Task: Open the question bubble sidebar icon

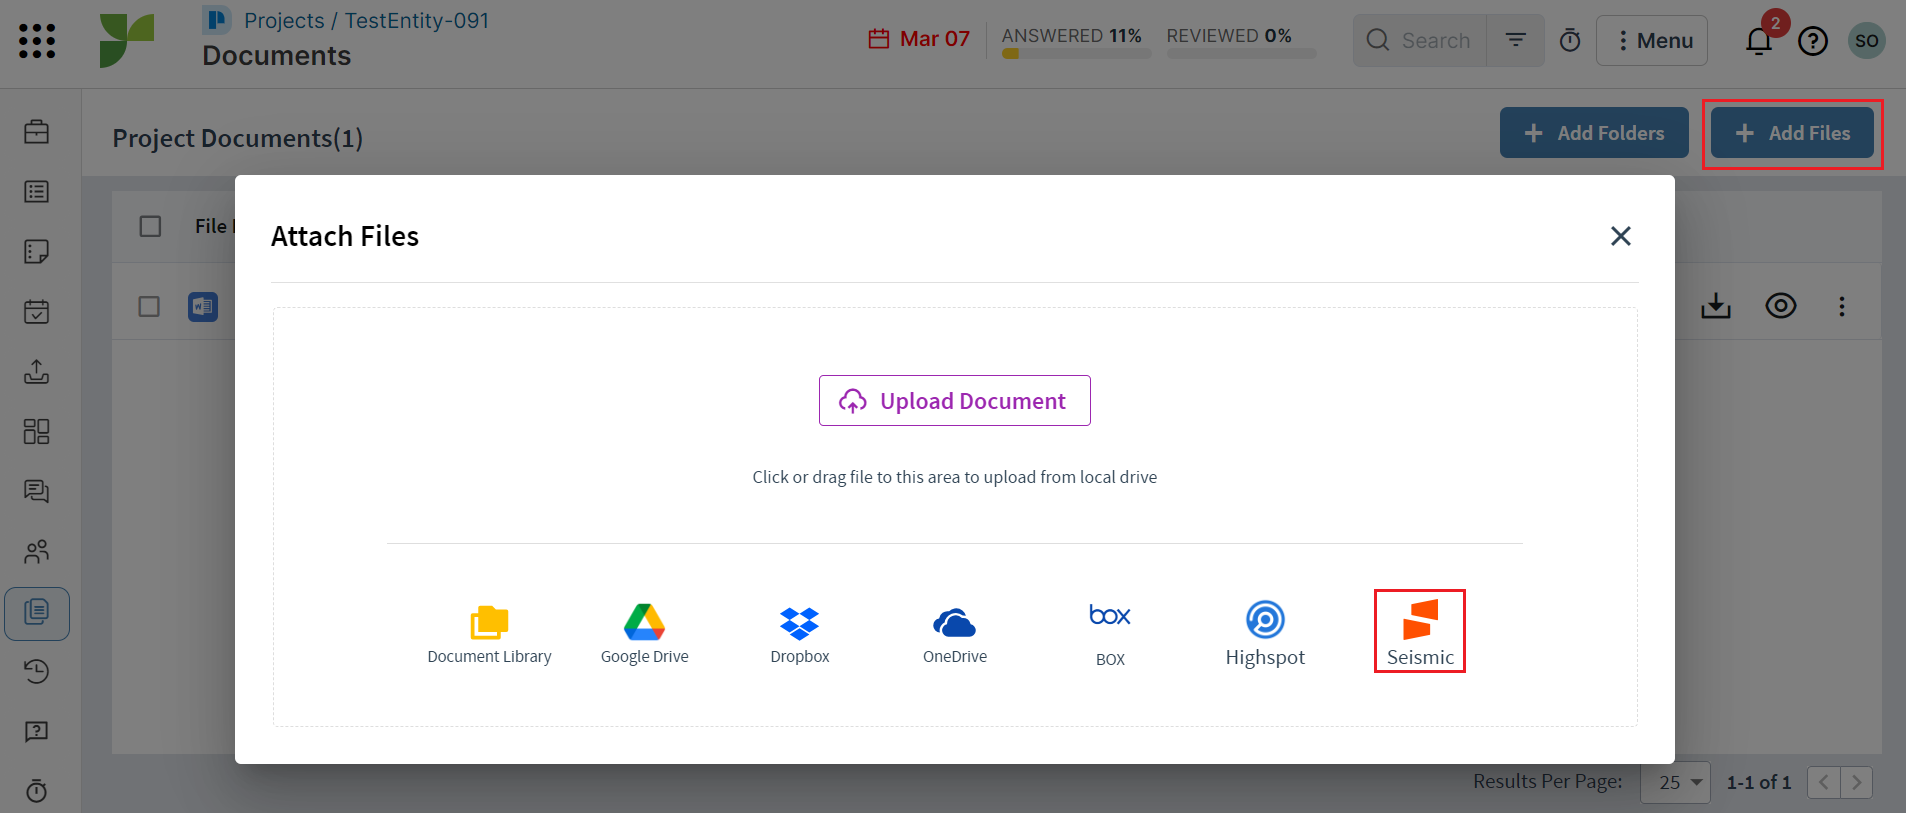Action: (x=37, y=731)
